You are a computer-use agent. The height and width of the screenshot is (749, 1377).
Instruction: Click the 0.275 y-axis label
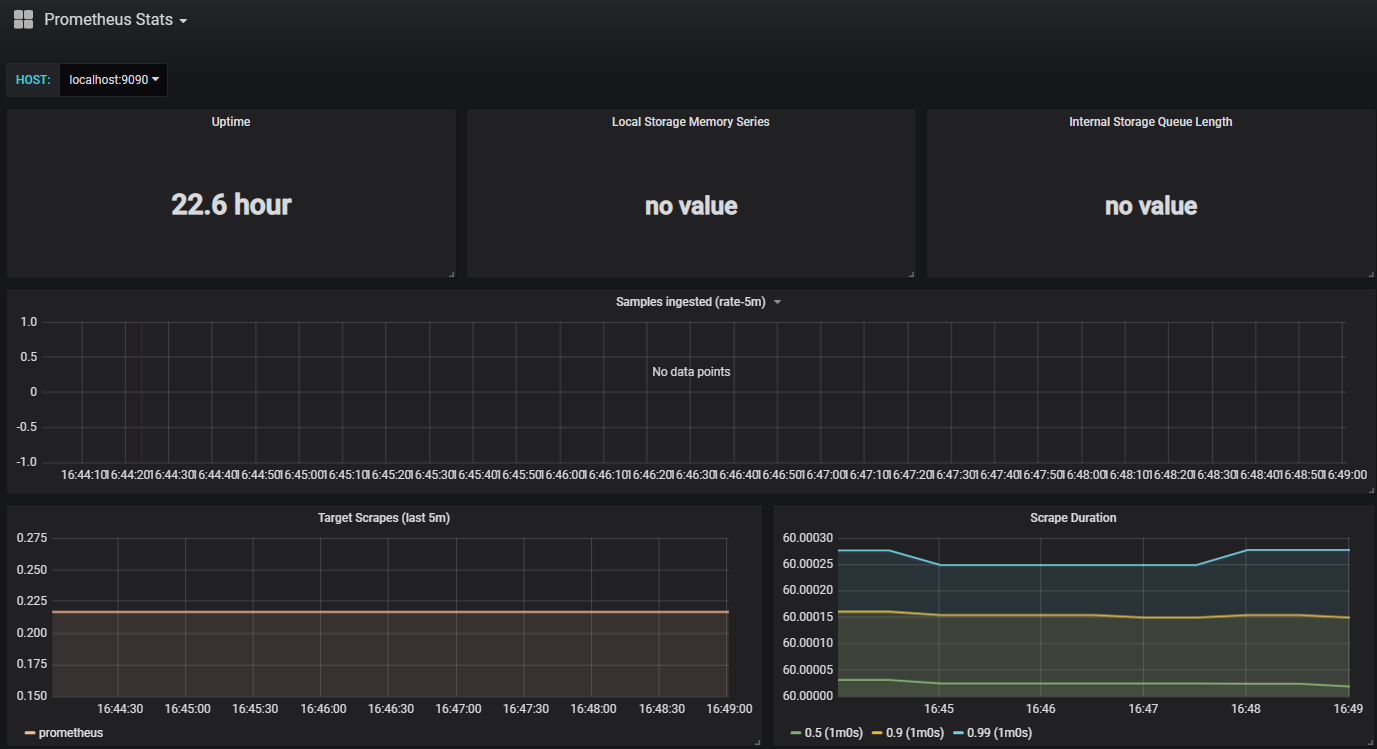[31, 538]
